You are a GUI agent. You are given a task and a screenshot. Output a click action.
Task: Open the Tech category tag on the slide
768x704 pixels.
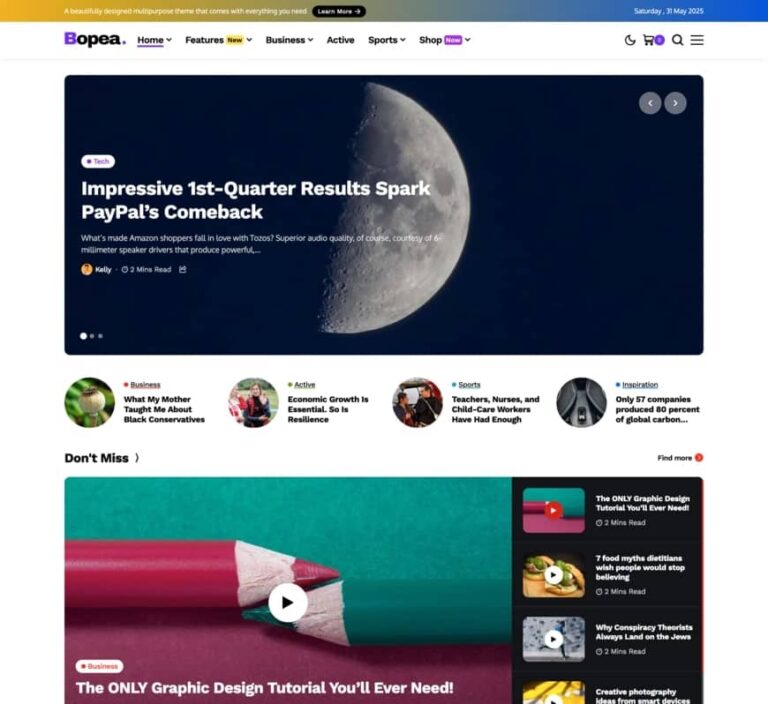click(x=98, y=161)
